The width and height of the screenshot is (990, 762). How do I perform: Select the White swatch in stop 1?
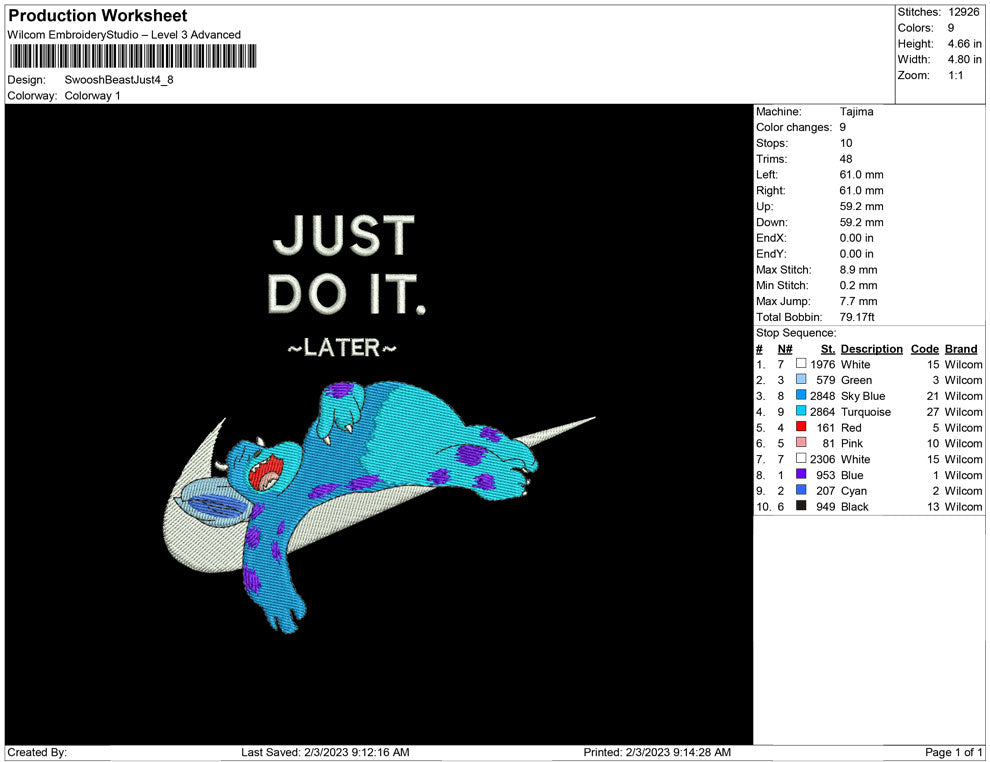801,365
